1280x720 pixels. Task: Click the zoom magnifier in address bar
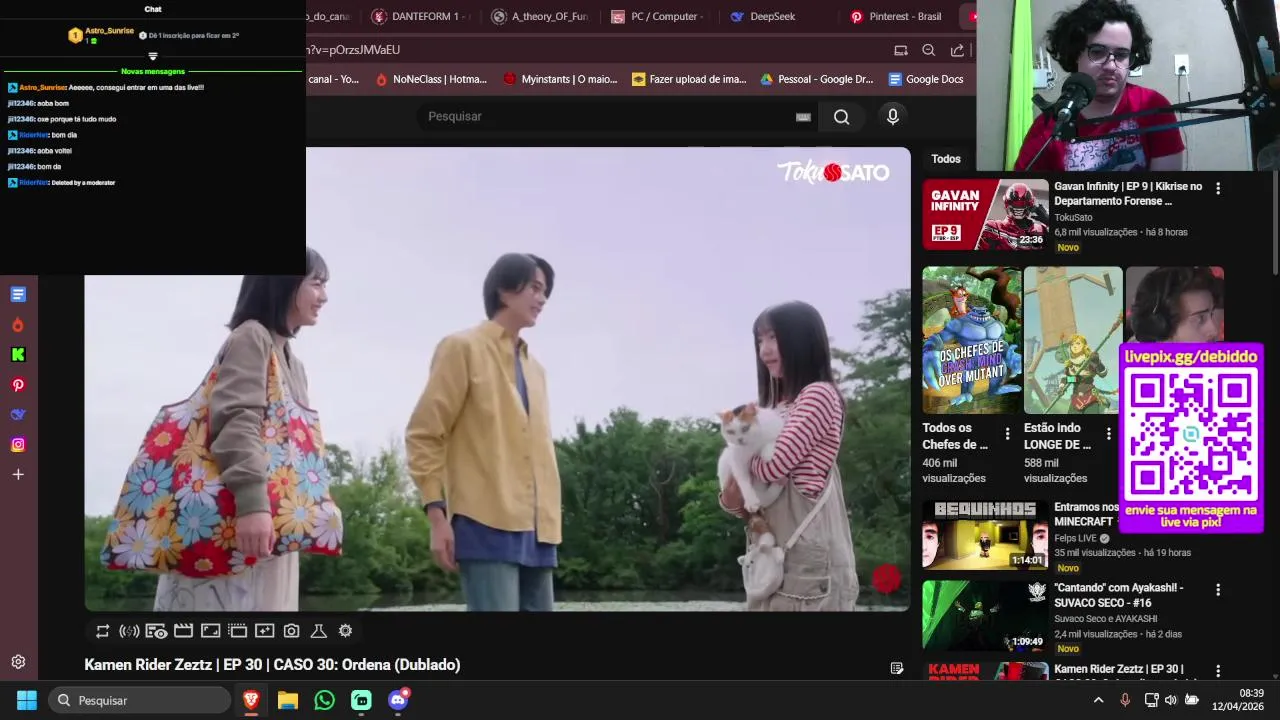pos(929,50)
